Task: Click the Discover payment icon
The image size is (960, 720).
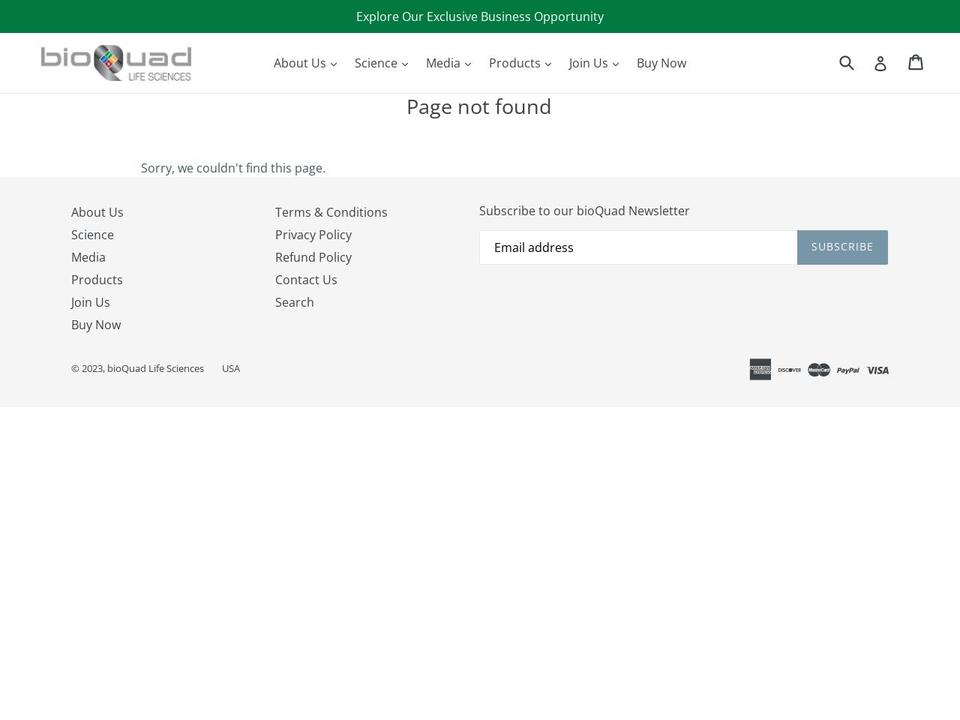Action: tap(790, 370)
